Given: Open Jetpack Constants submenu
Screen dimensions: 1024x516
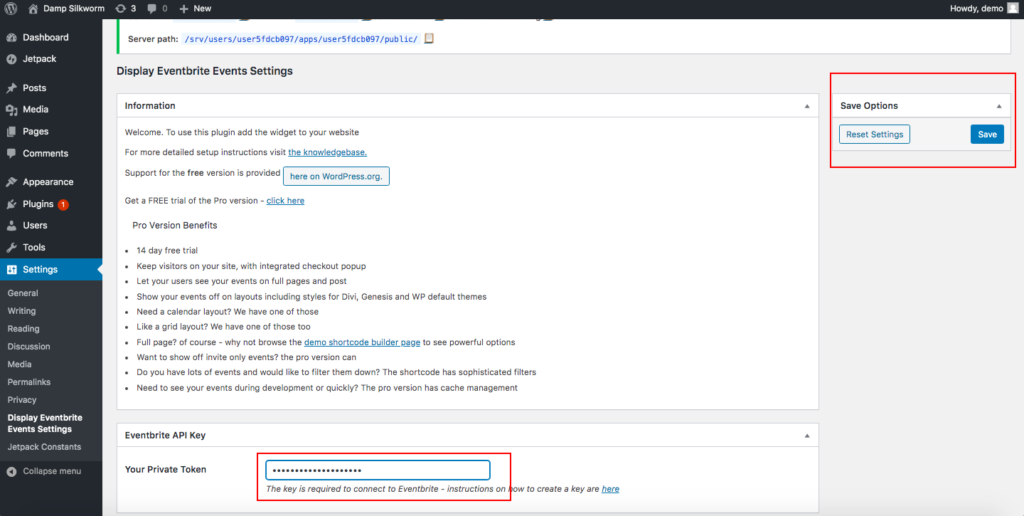Looking at the screenshot, I should 44,447.
